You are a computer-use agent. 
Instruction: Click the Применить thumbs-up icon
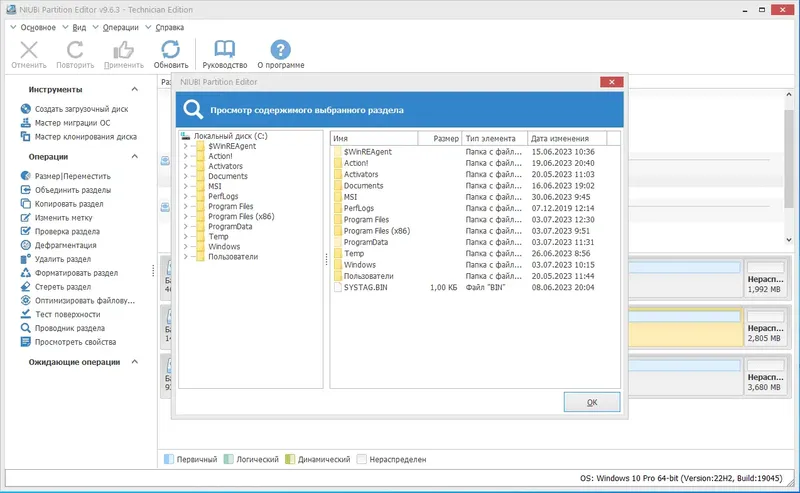[123, 50]
